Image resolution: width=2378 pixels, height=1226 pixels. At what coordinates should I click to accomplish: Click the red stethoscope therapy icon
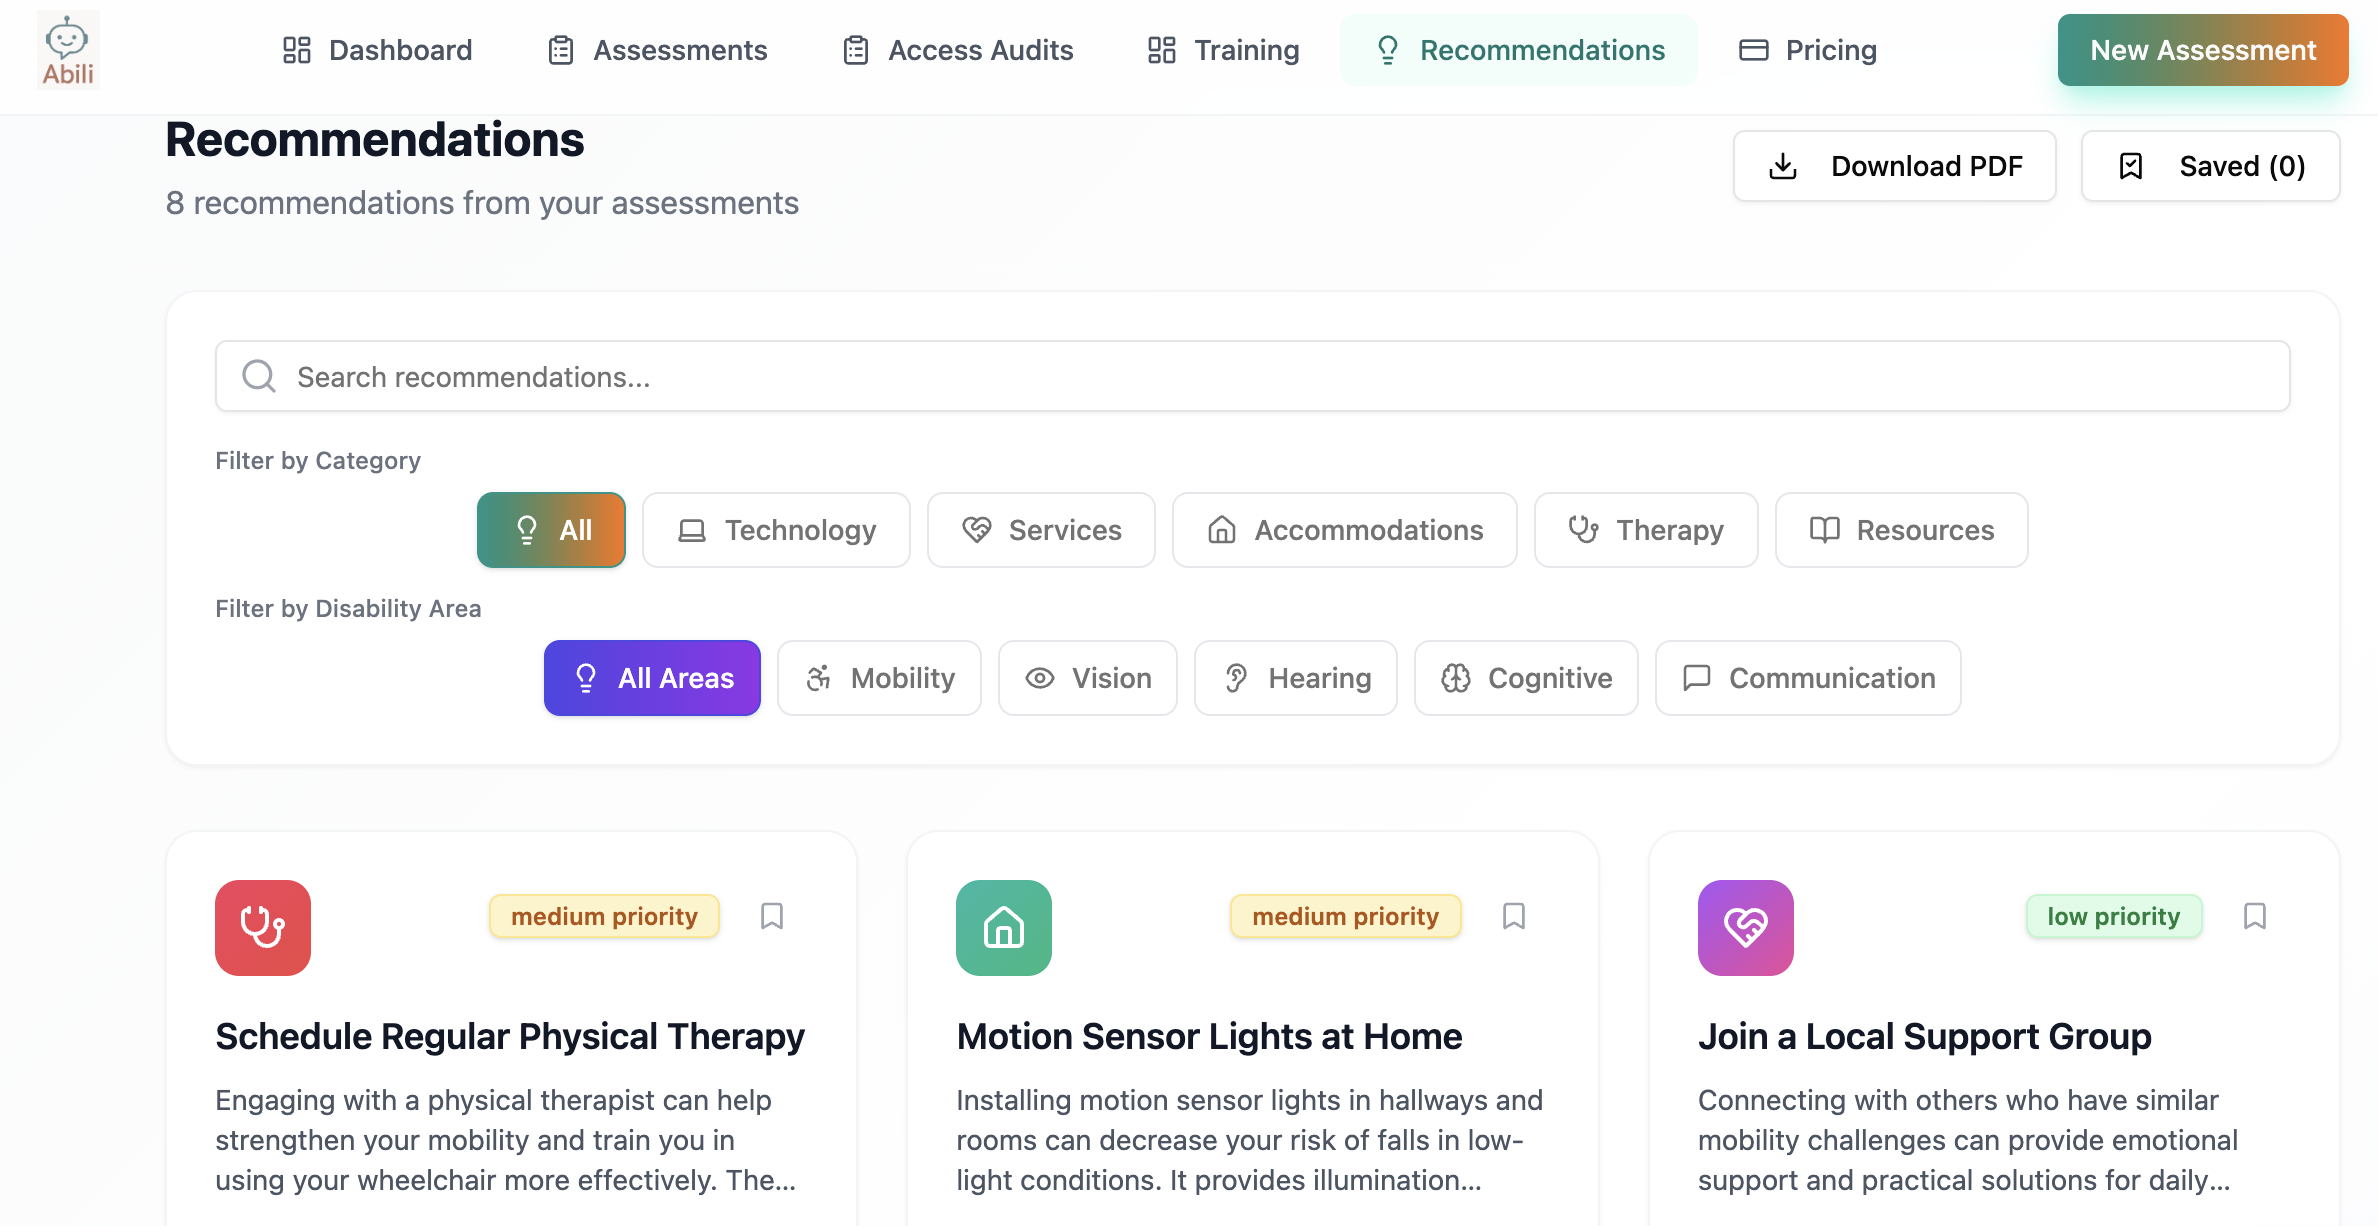click(263, 928)
